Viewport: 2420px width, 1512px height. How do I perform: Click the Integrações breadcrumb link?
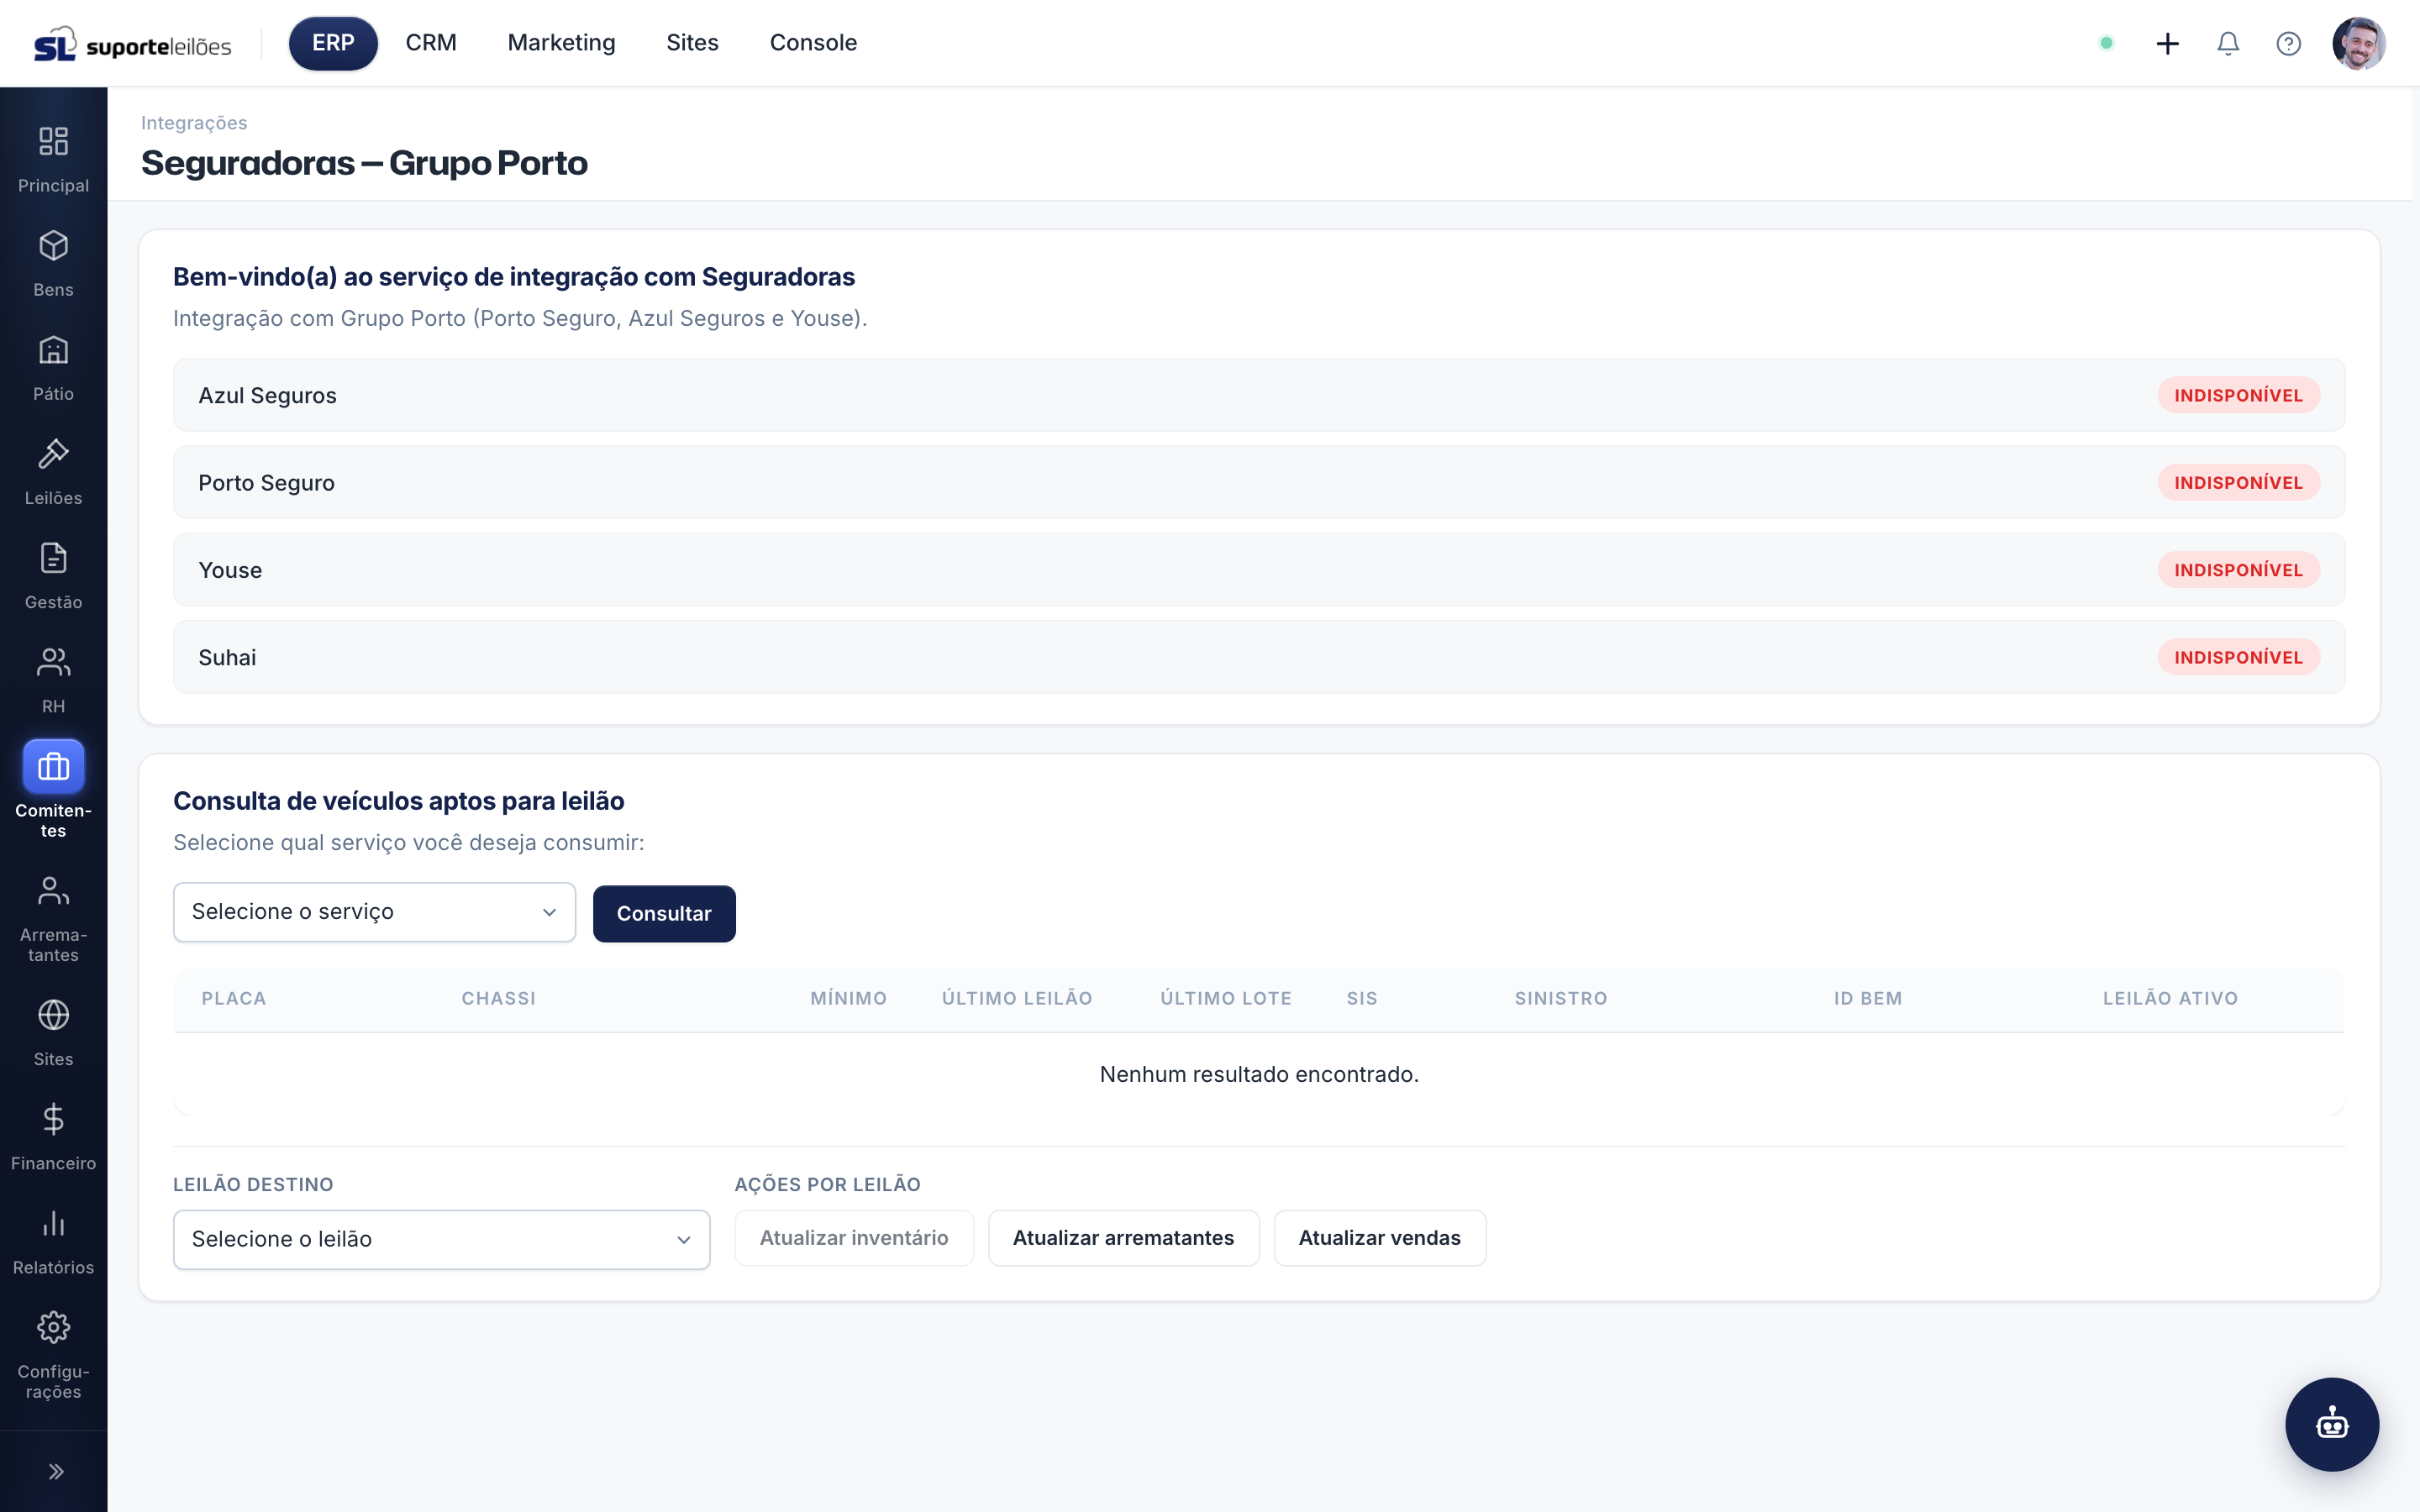[x=194, y=123]
